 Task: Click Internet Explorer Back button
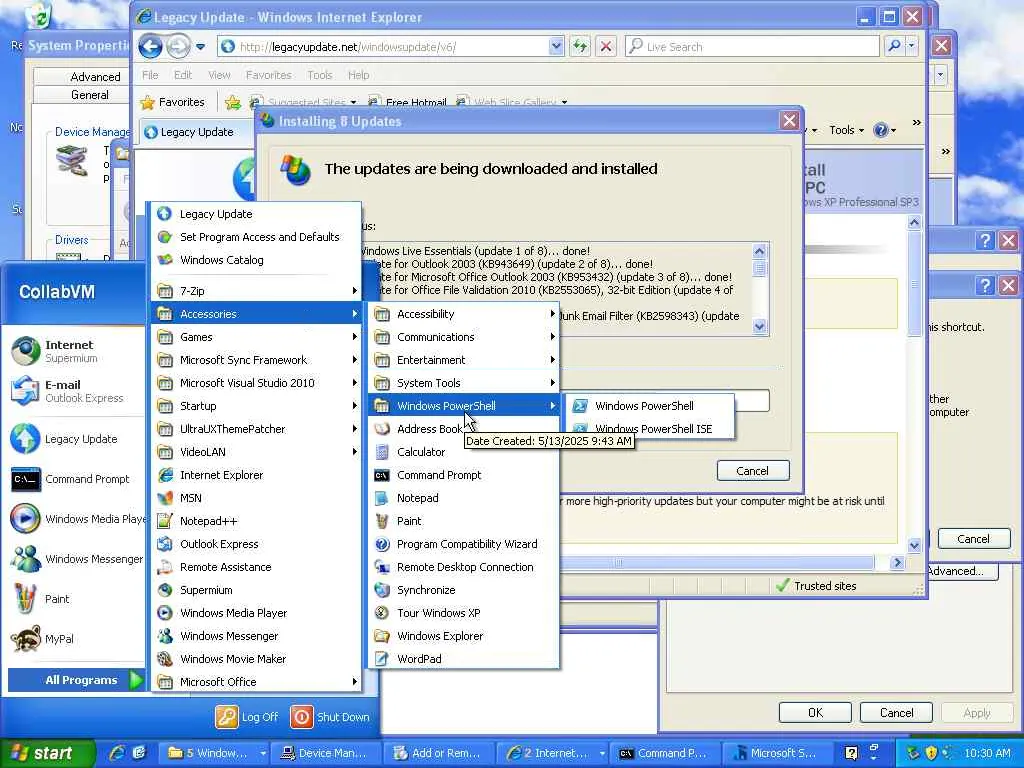click(x=151, y=46)
